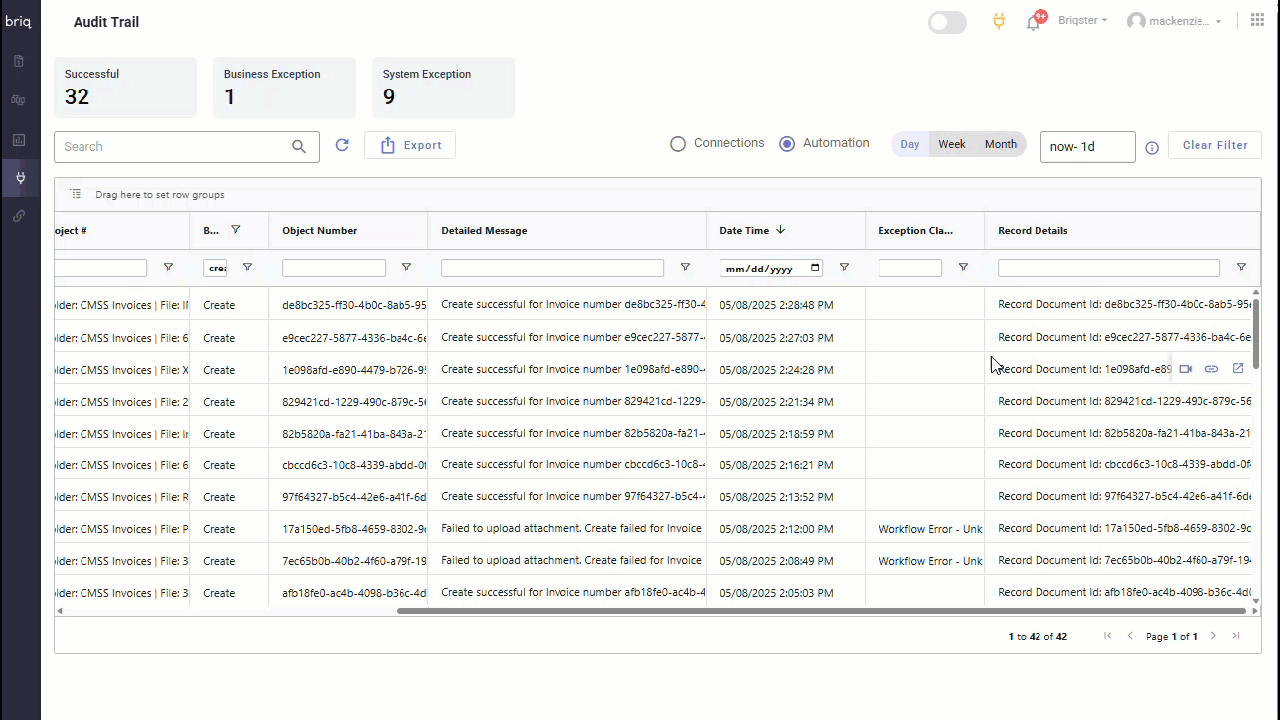
Task: Click object number cbccd6c3-10c8-4339 cell
Action: point(348,465)
